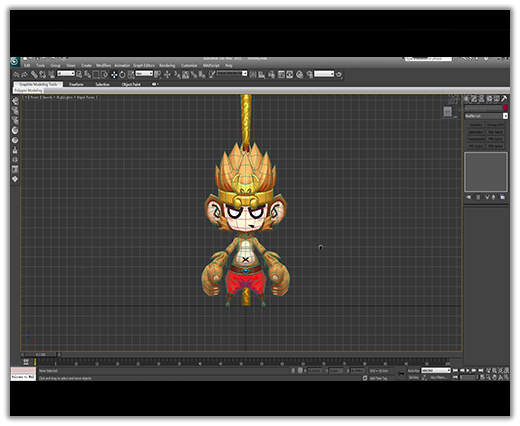The width and height of the screenshot is (520, 426).
Task: Click the Align tool icon
Action: [x=262, y=75]
